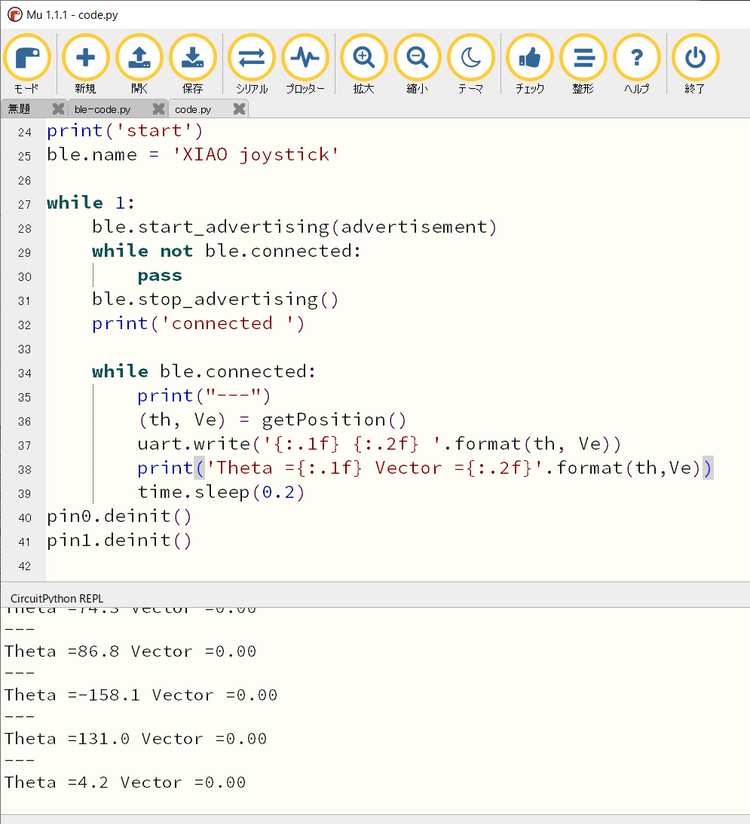Close the ble-code.py tab
Viewport: 750px width, 824px height.
156,109
